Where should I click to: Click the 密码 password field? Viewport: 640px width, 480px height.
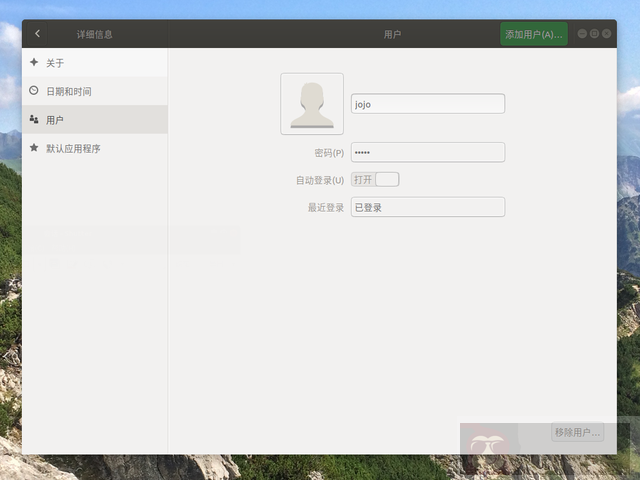pyautogui.click(x=427, y=152)
